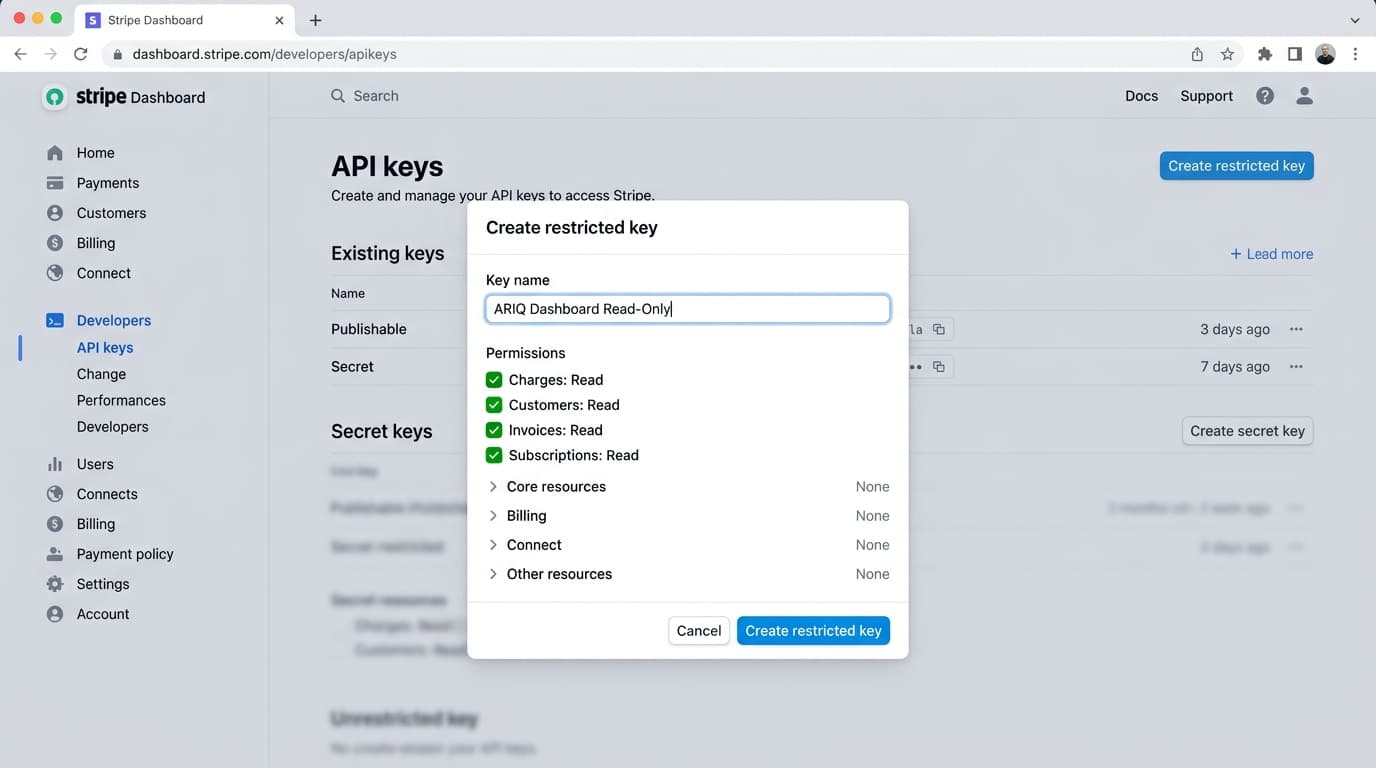Open Payments in the sidebar
Viewport: 1376px width, 768px height.
107,183
